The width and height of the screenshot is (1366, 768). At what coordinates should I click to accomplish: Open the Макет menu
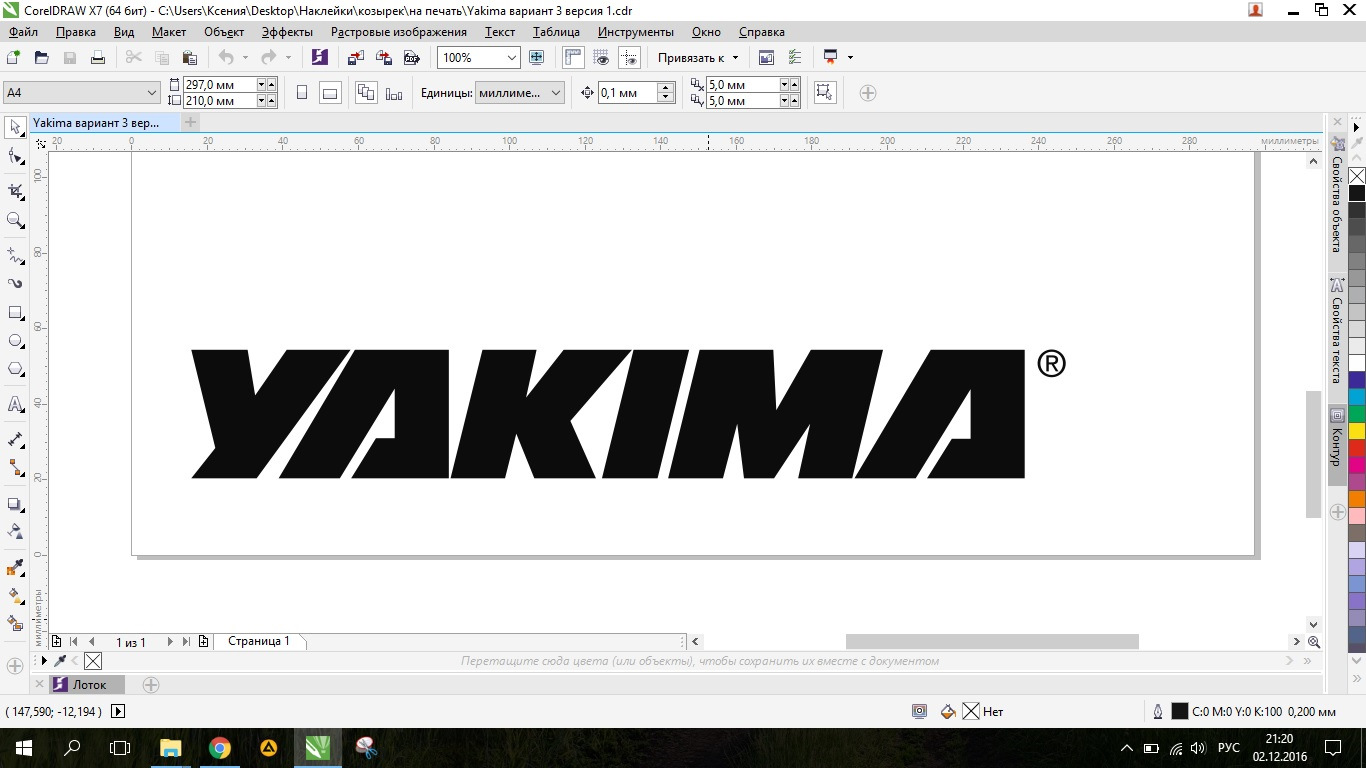tap(169, 32)
